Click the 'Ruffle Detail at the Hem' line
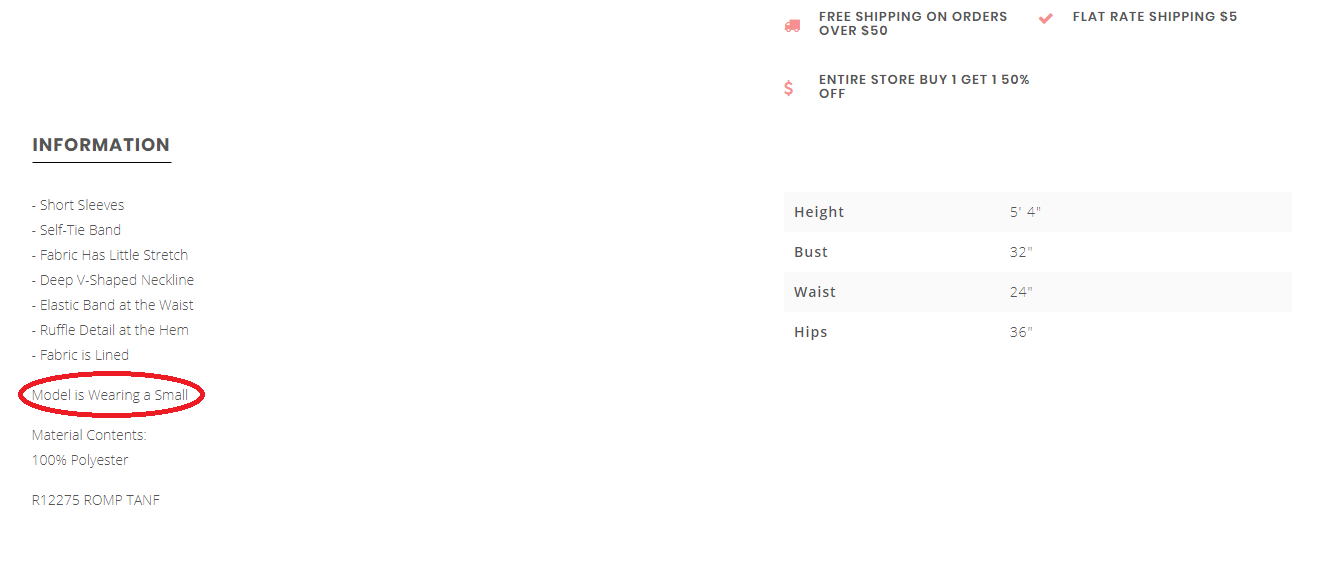Image resolution: width=1317 pixels, height=561 pixels. click(x=110, y=330)
